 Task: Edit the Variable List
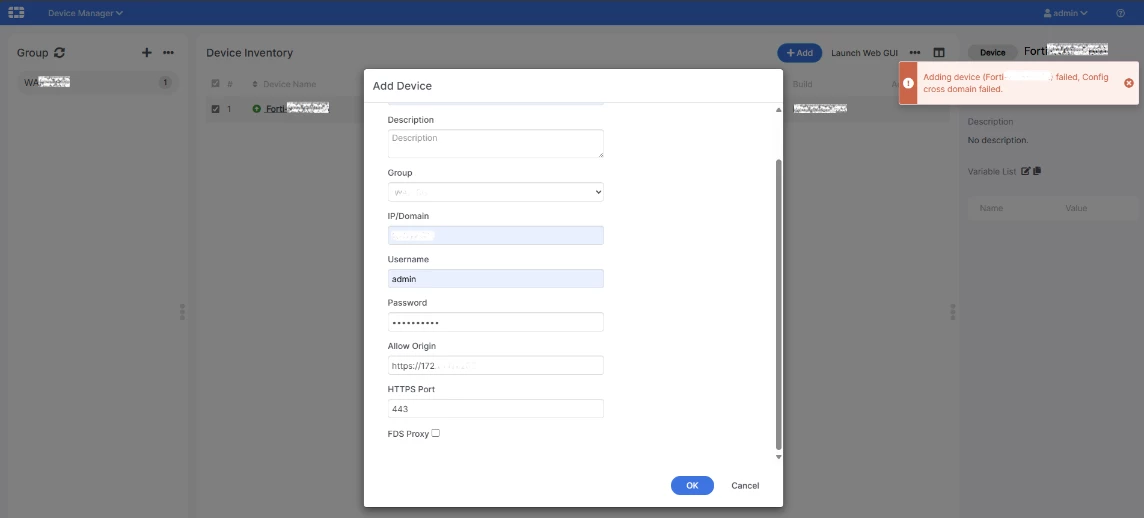pos(1026,171)
